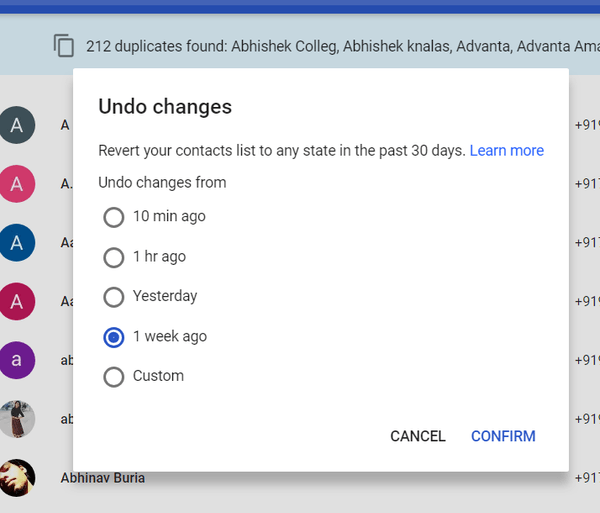600x513 pixels.
Task: Click the purple lowercase a avatar
Action: (17, 360)
